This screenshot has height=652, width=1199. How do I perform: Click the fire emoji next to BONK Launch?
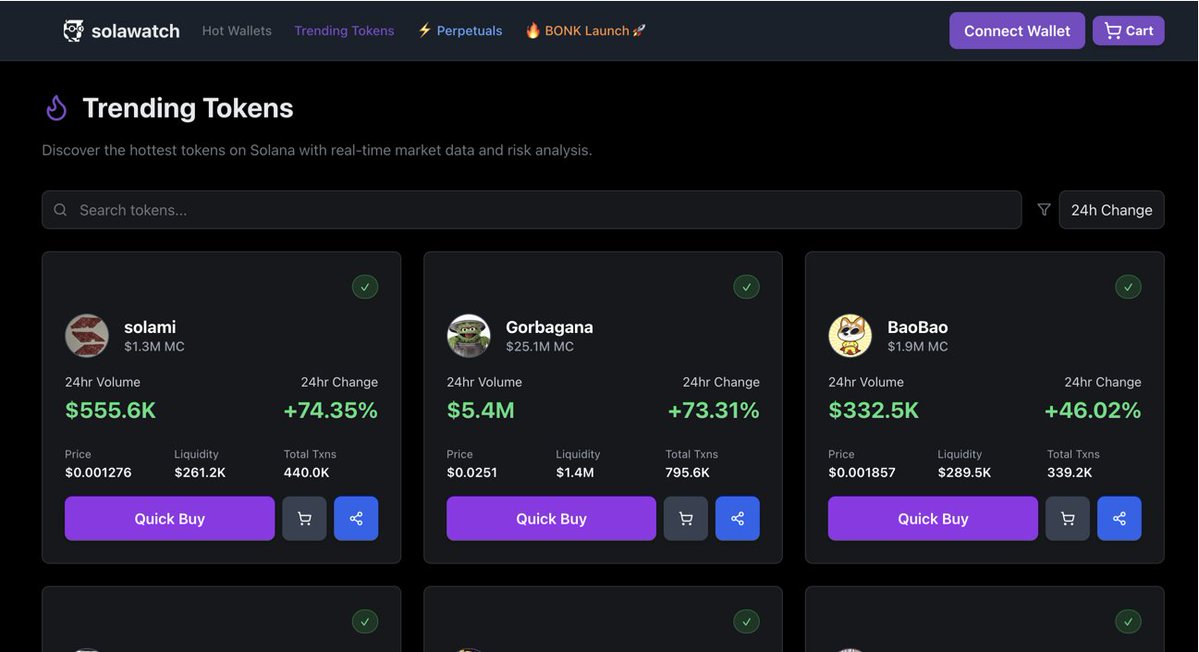533,31
